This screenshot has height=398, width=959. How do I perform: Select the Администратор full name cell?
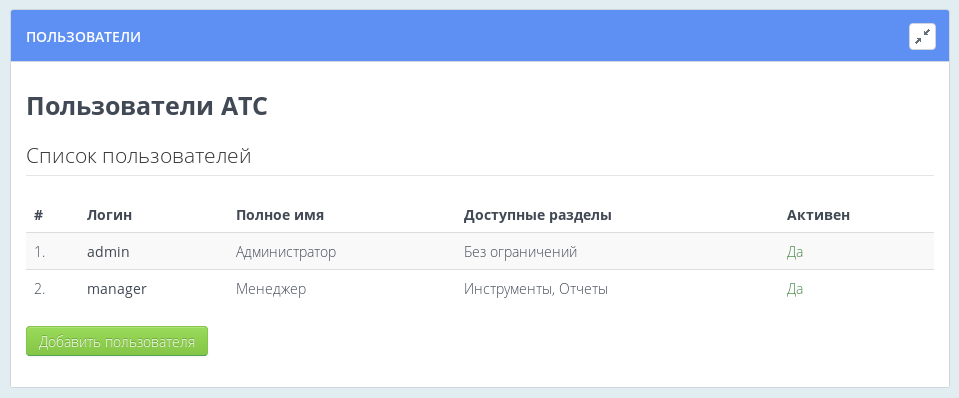pos(286,252)
